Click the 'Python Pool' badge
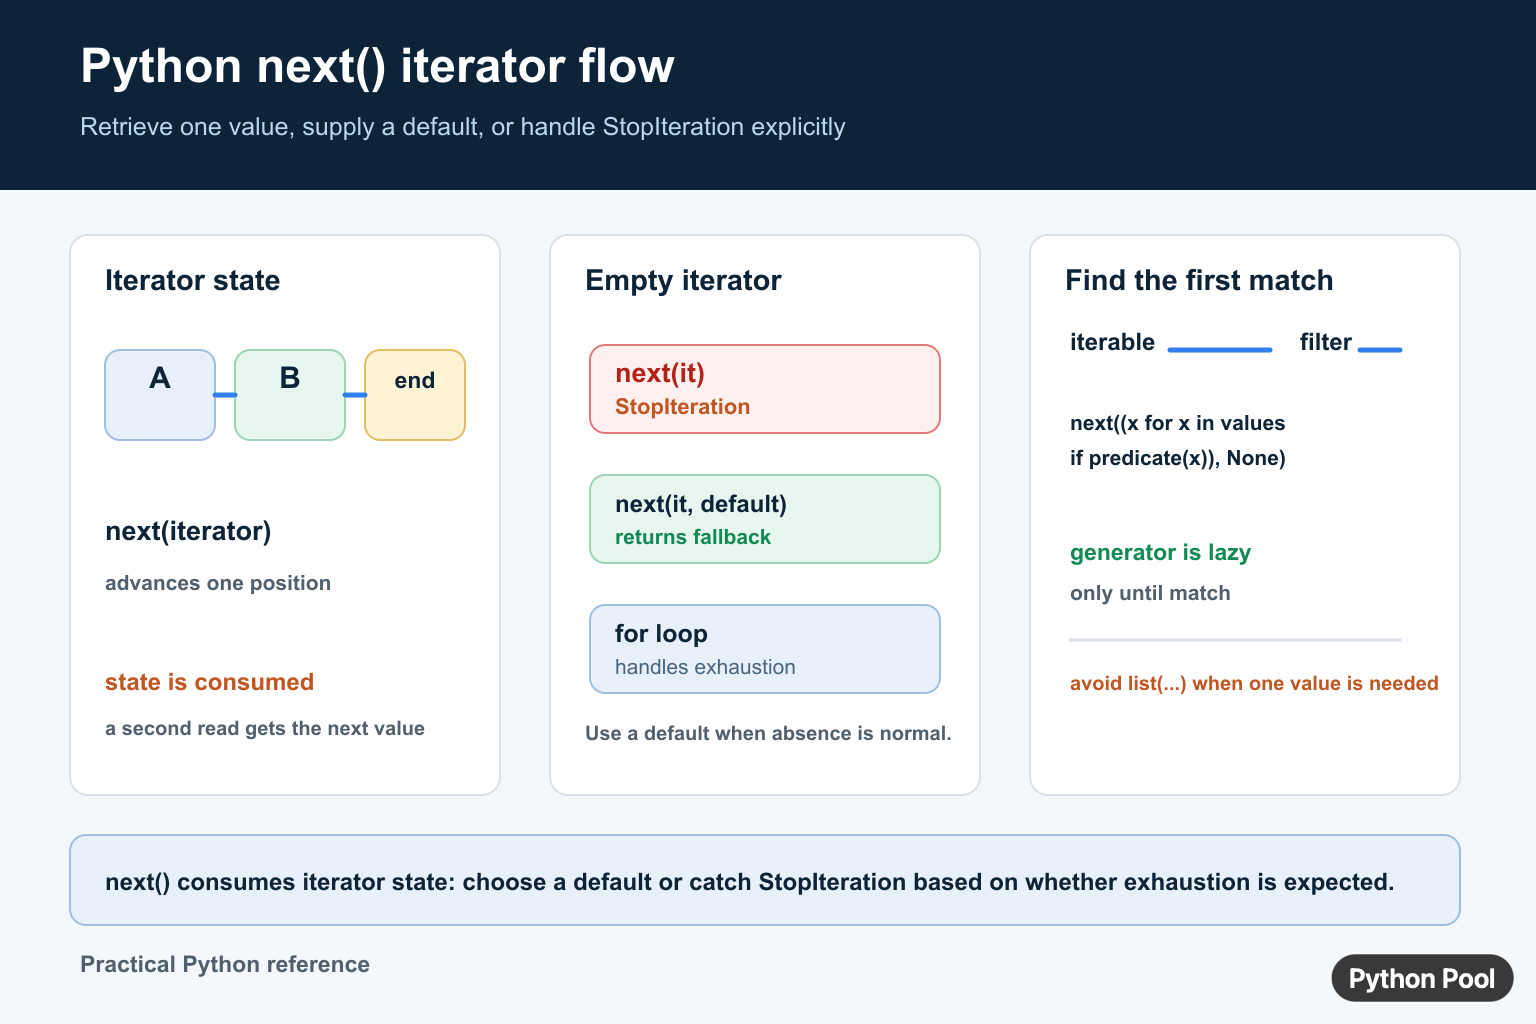The image size is (1536, 1024). click(1422, 978)
